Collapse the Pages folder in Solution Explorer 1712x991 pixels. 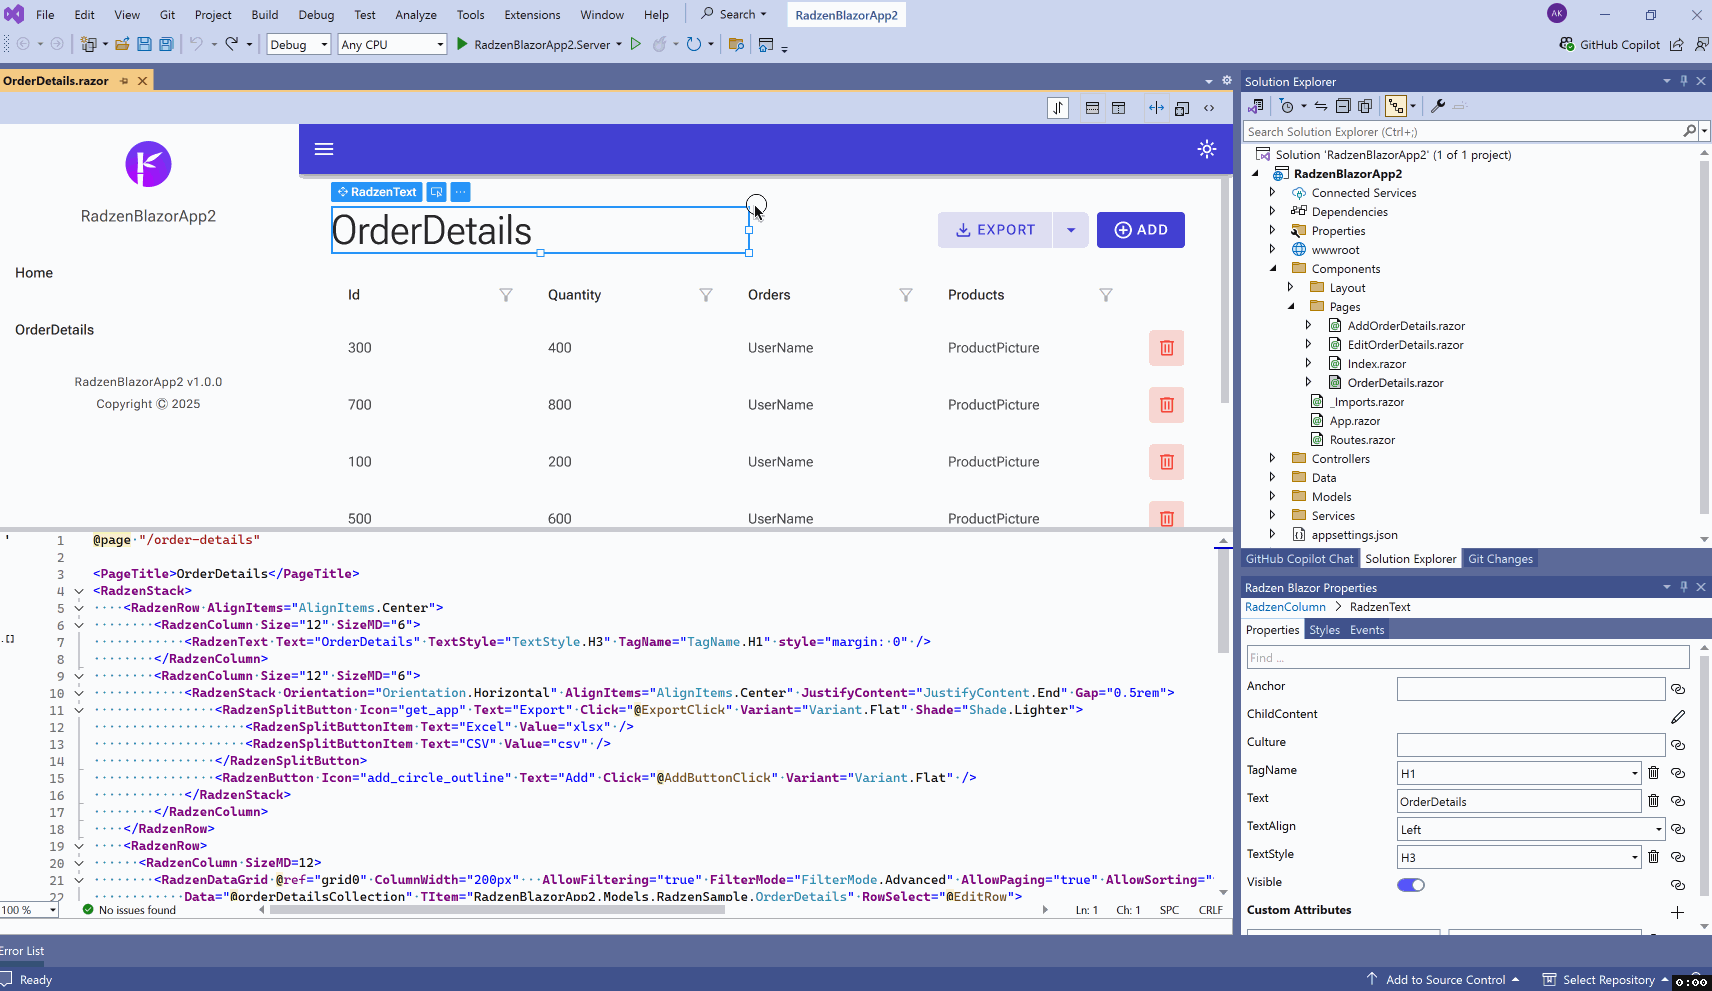[1291, 306]
